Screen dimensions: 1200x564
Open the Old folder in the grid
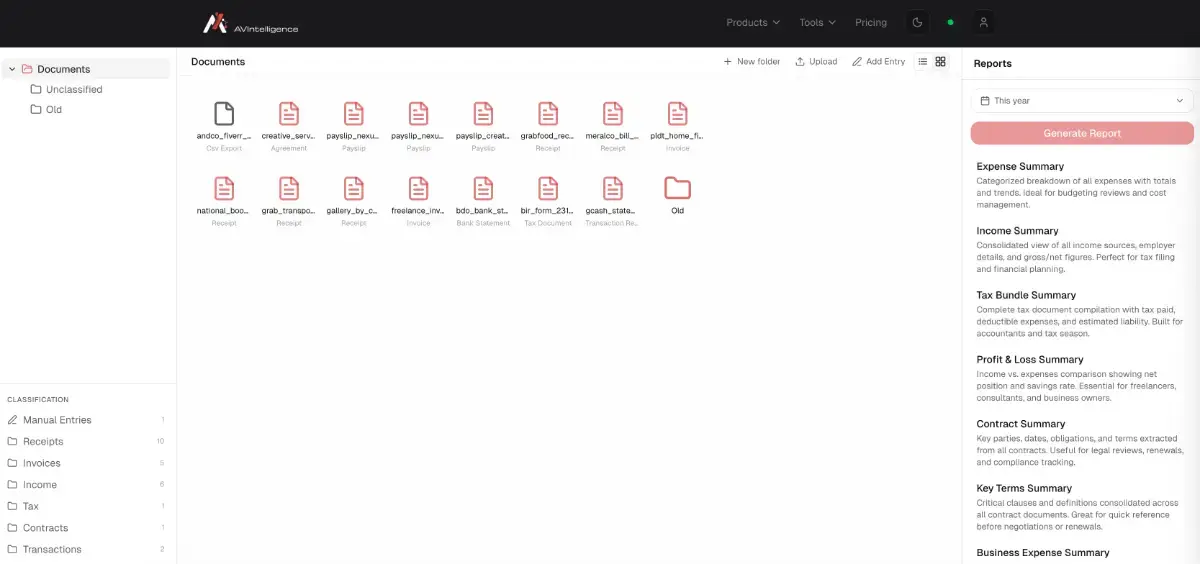point(677,195)
